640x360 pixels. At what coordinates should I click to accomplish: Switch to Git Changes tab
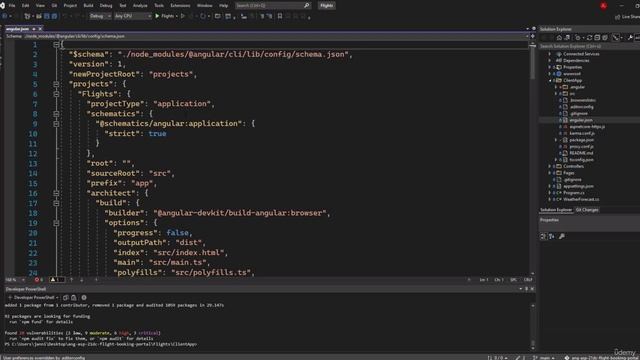(x=587, y=210)
